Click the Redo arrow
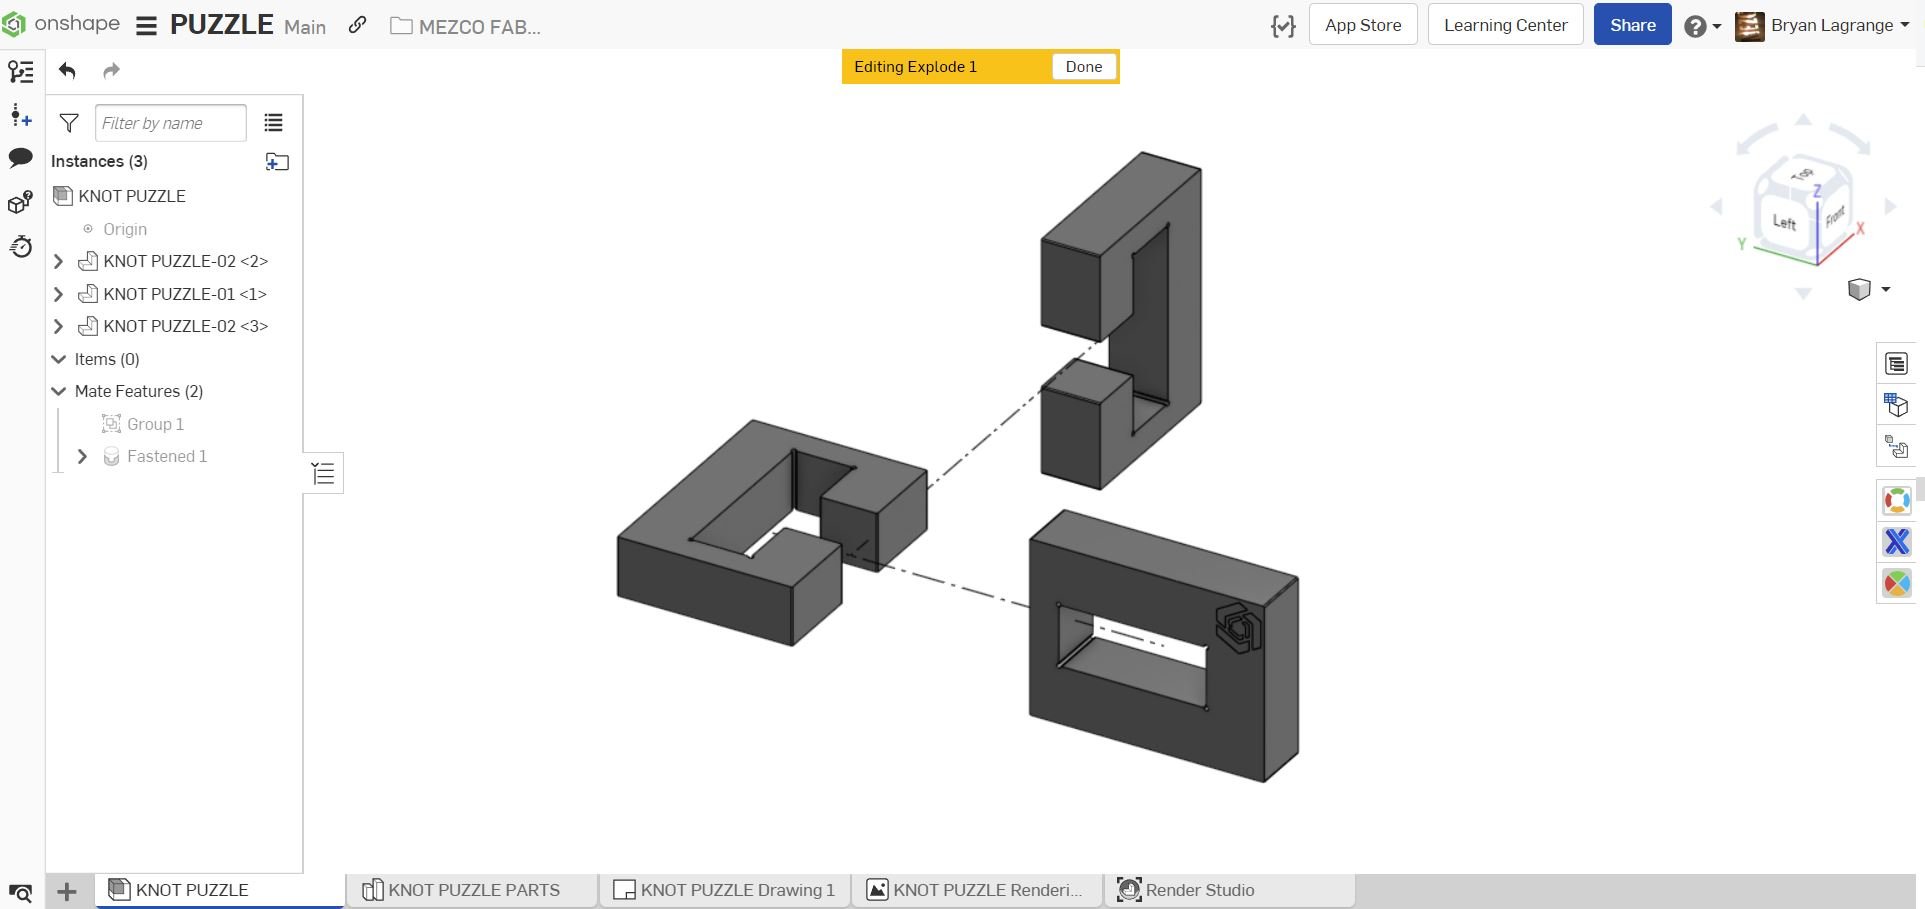 [111, 70]
